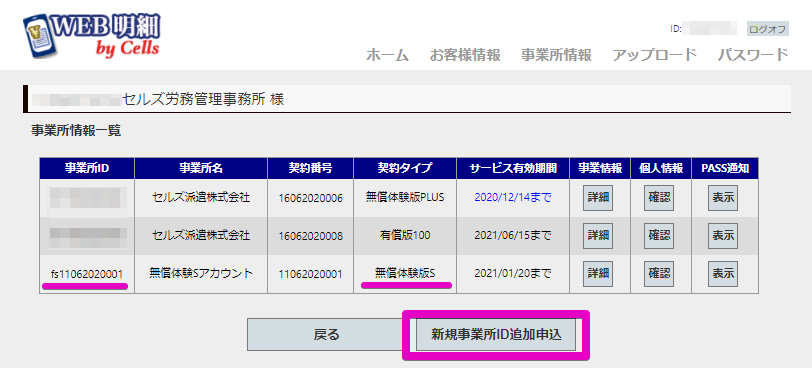
Task: Click 表示 for contract 16062020006
Action: (x=723, y=197)
